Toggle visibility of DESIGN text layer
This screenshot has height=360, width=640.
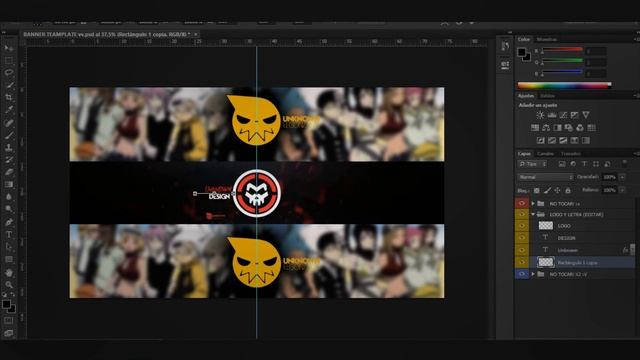(522, 238)
